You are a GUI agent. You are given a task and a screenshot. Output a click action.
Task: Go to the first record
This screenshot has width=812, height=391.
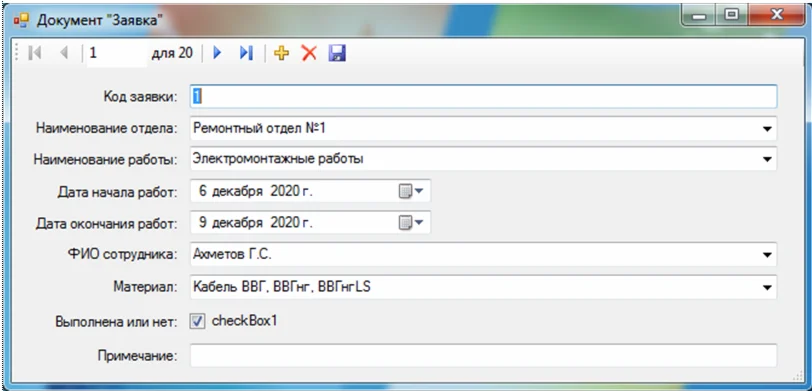click(x=35, y=53)
